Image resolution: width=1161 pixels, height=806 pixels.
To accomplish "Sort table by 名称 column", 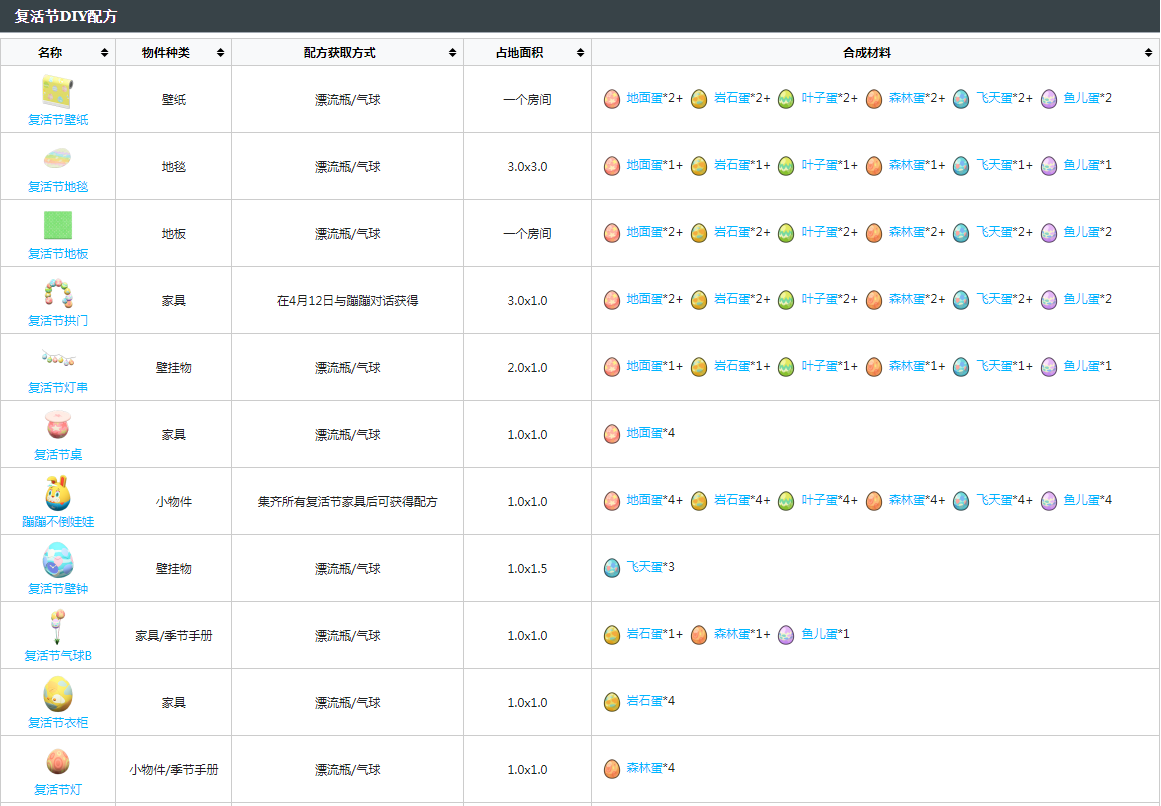I will click(x=58, y=52).
